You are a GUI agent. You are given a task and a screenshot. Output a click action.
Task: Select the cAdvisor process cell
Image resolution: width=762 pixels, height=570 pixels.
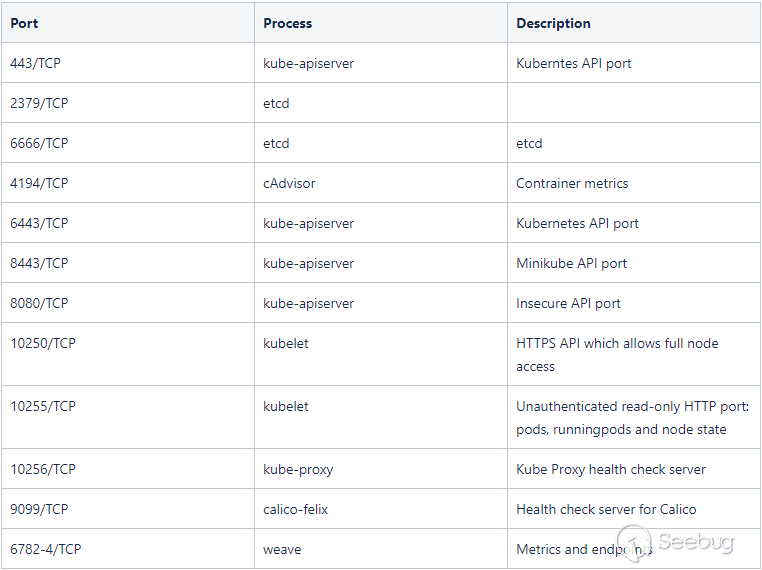pyautogui.click(x=290, y=183)
